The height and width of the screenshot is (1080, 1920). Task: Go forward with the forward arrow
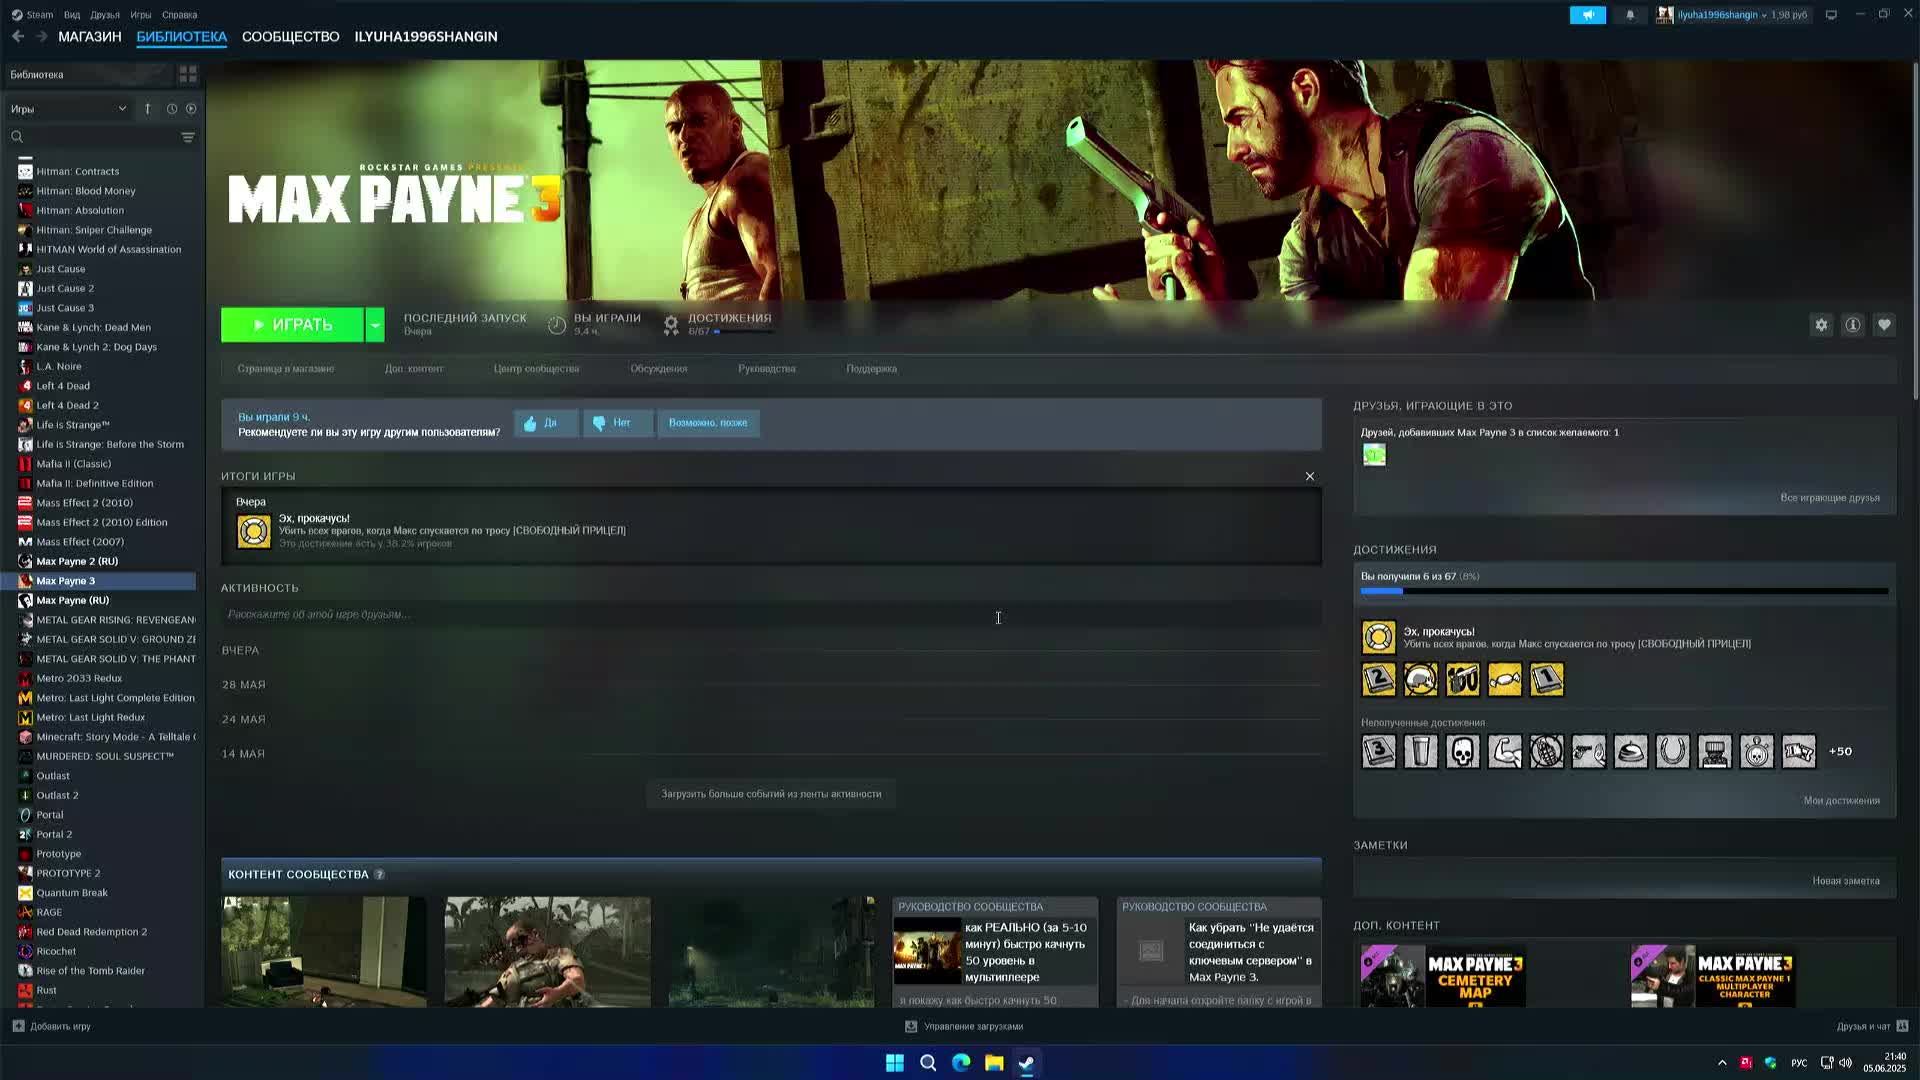[x=42, y=36]
